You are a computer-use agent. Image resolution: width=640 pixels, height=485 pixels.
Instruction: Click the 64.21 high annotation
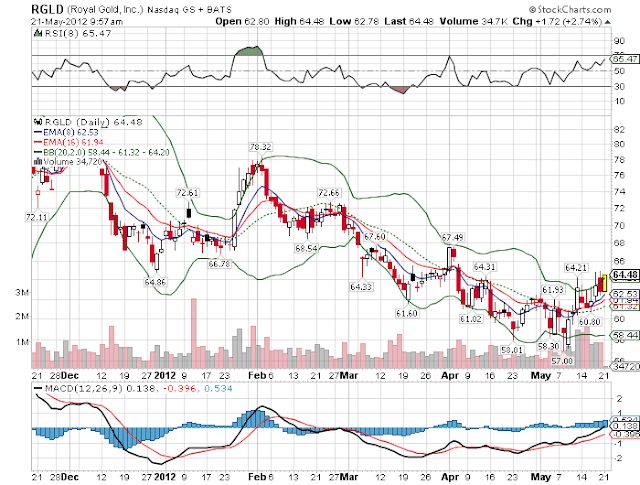(576, 268)
